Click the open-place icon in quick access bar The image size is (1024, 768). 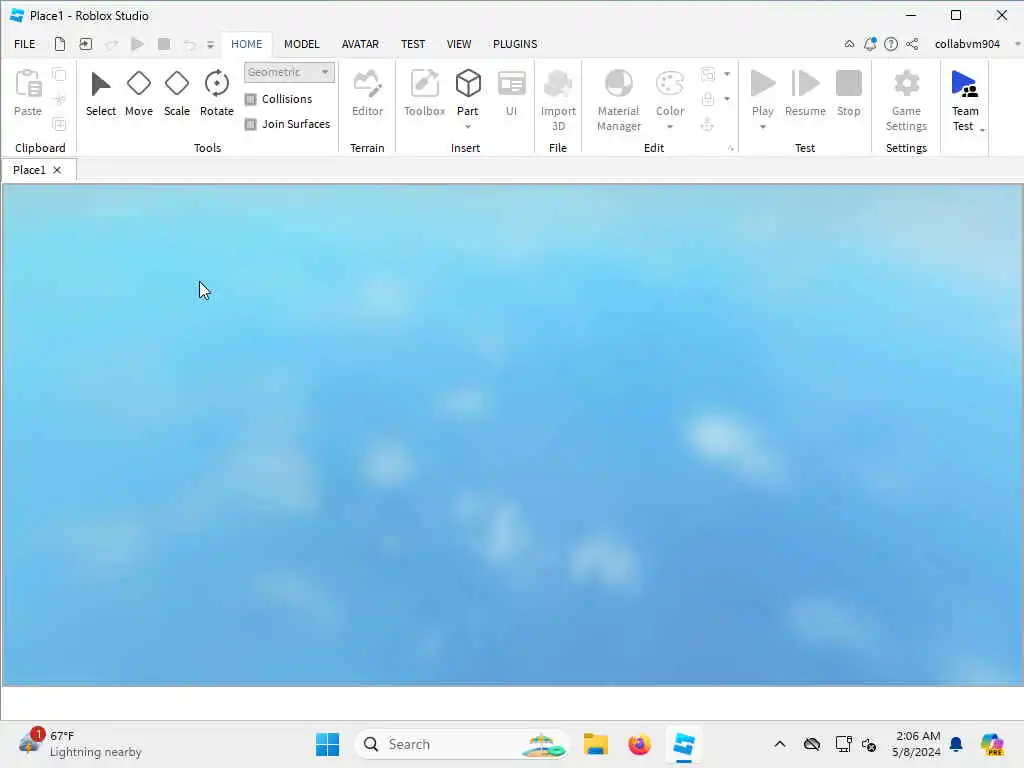point(86,44)
